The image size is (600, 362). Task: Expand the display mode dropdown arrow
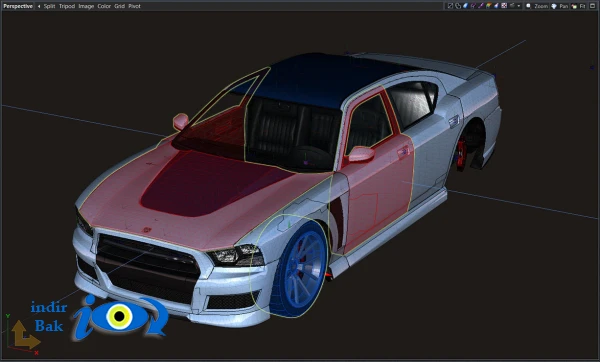point(519,6)
